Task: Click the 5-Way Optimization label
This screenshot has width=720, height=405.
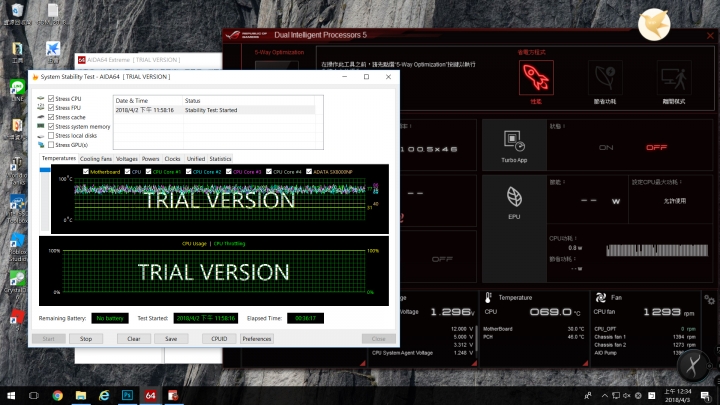Action: (279, 52)
